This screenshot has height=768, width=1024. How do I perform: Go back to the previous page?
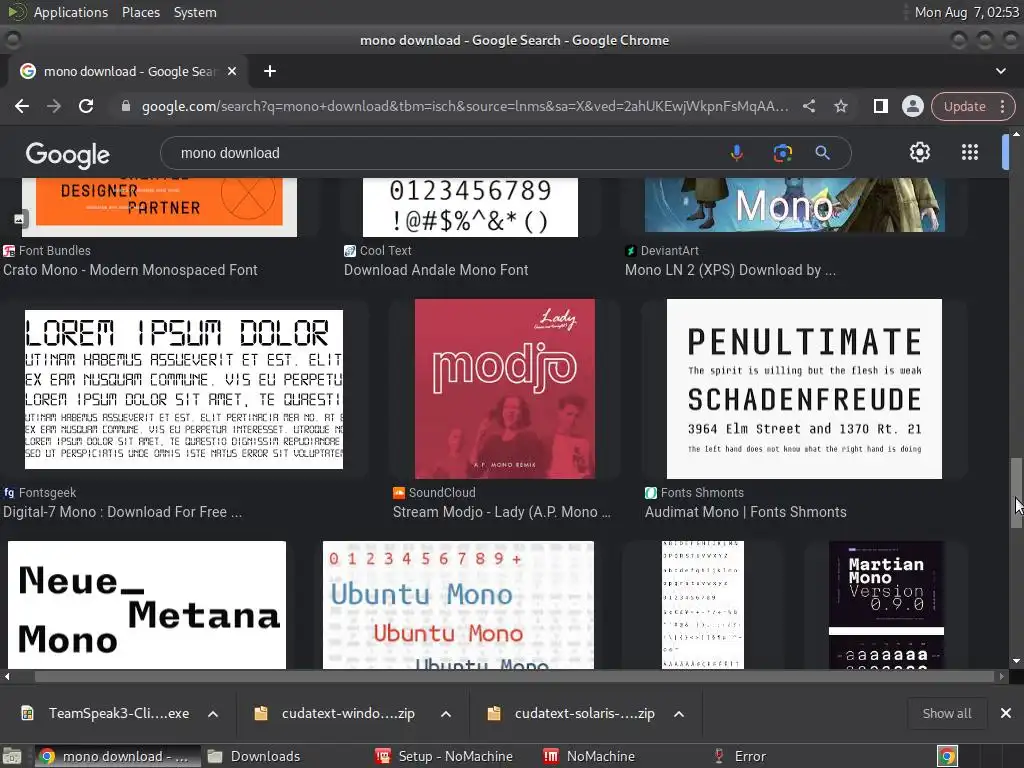(x=22, y=106)
